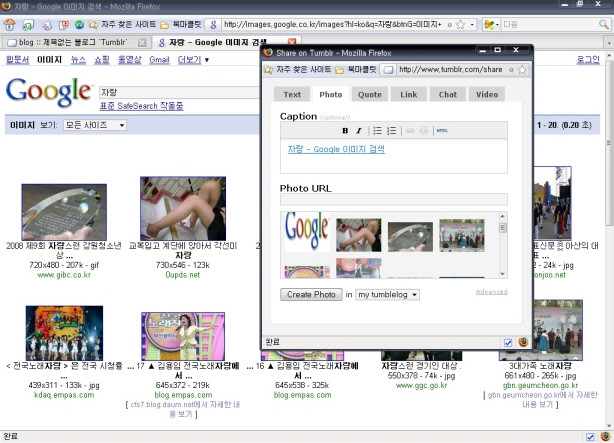Insert numbered list in caption editor
Screen dimensions: 614x443
(x=391, y=131)
